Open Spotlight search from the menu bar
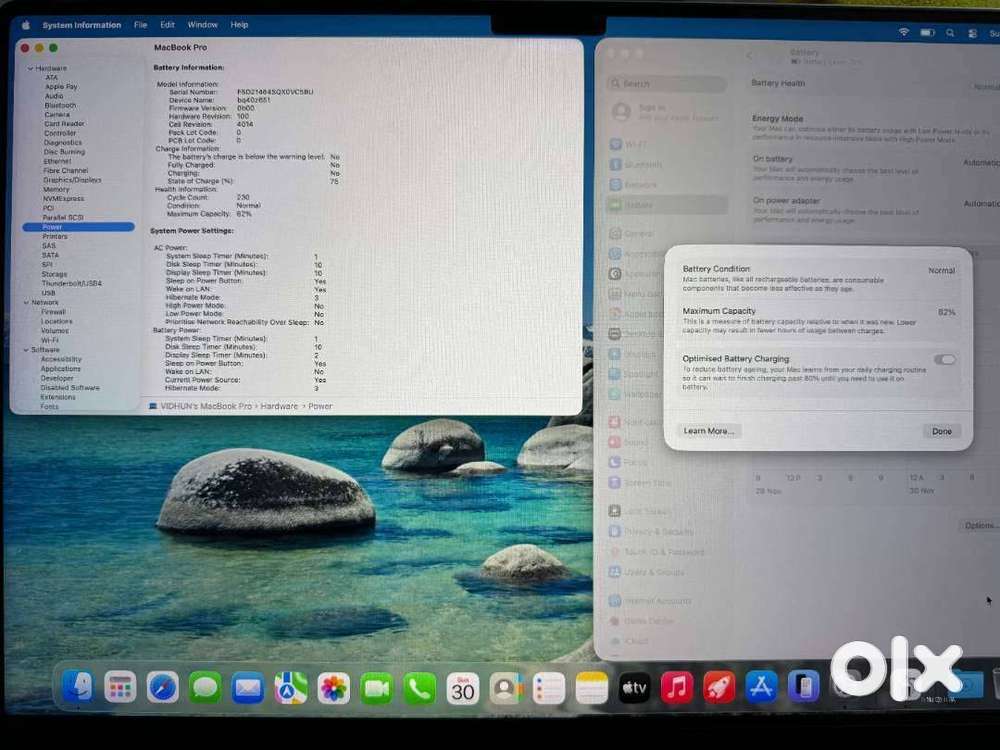Screen dimensions: 1000x750 950,33
